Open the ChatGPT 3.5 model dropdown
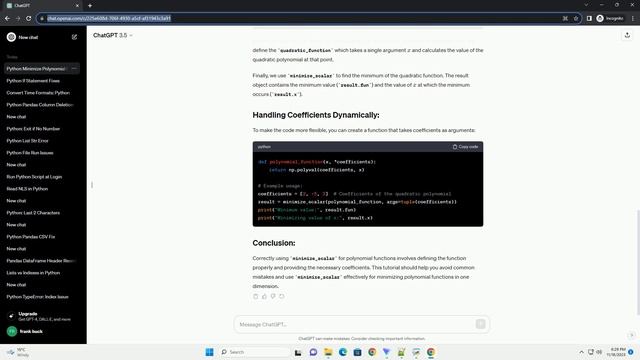 tap(113, 36)
